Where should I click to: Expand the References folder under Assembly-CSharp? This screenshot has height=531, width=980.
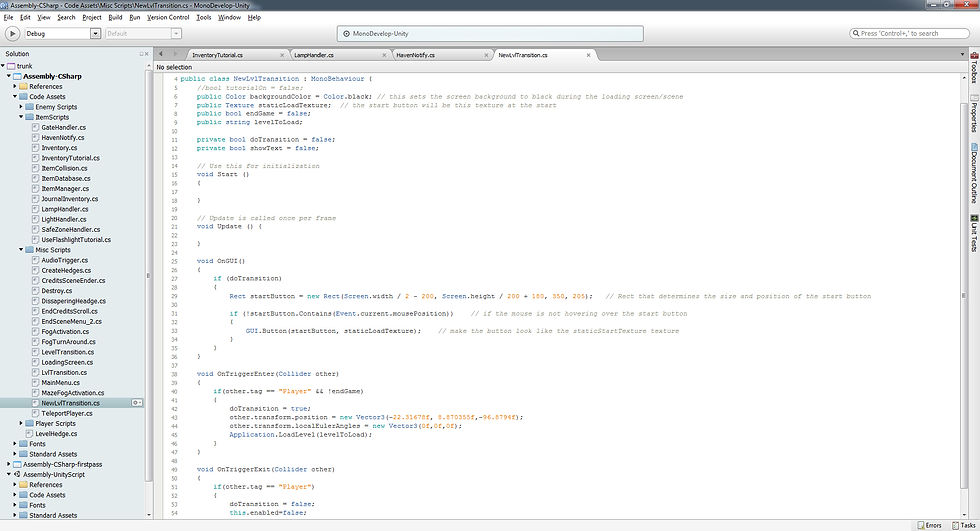(15, 86)
